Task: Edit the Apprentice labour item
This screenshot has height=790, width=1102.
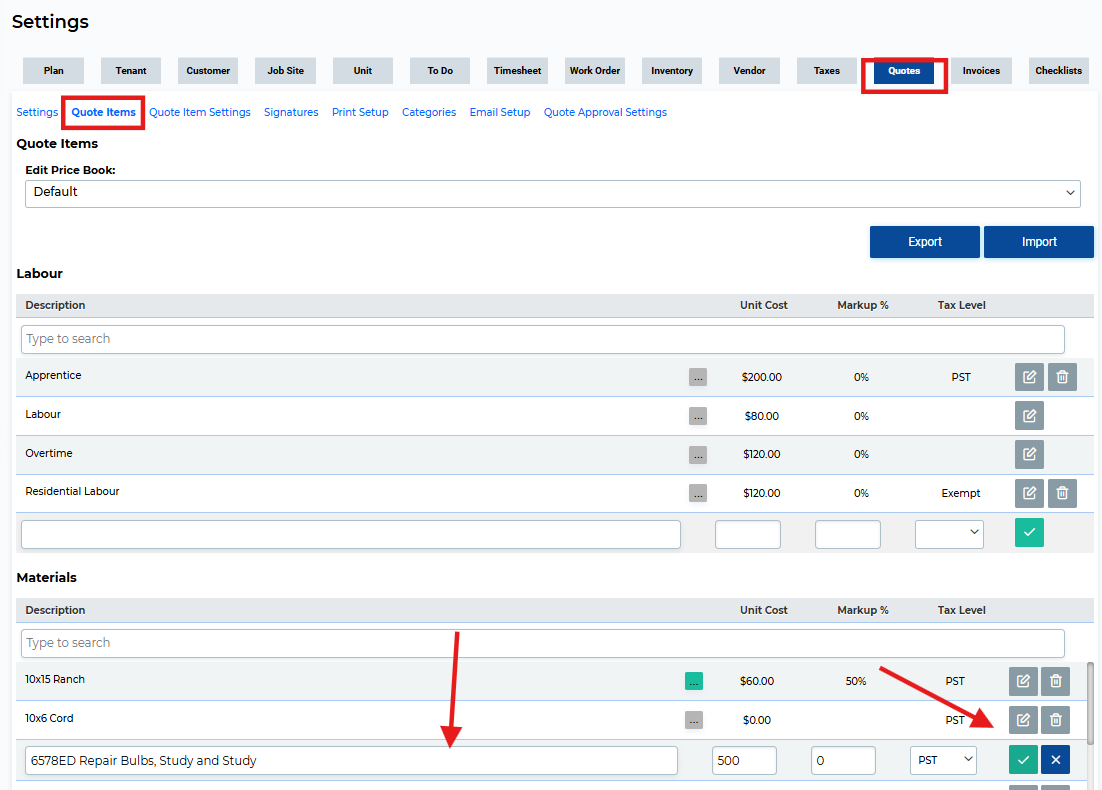Action: tap(1029, 377)
